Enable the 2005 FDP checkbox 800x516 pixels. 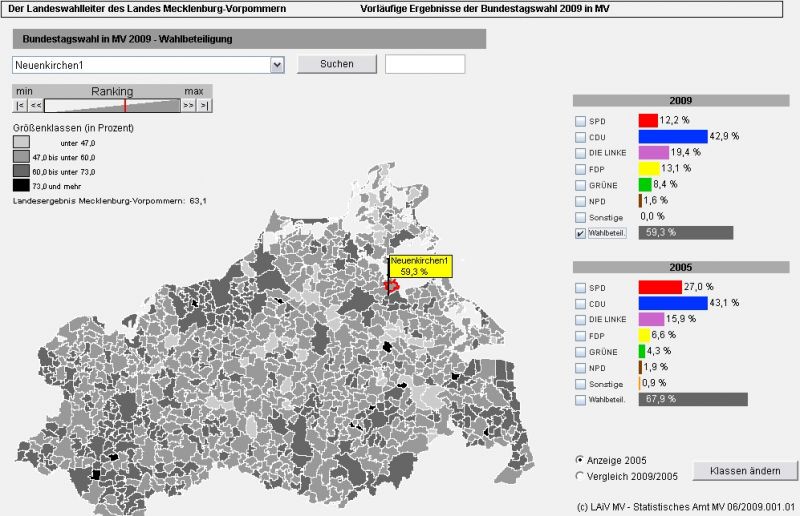(x=580, y=336)
